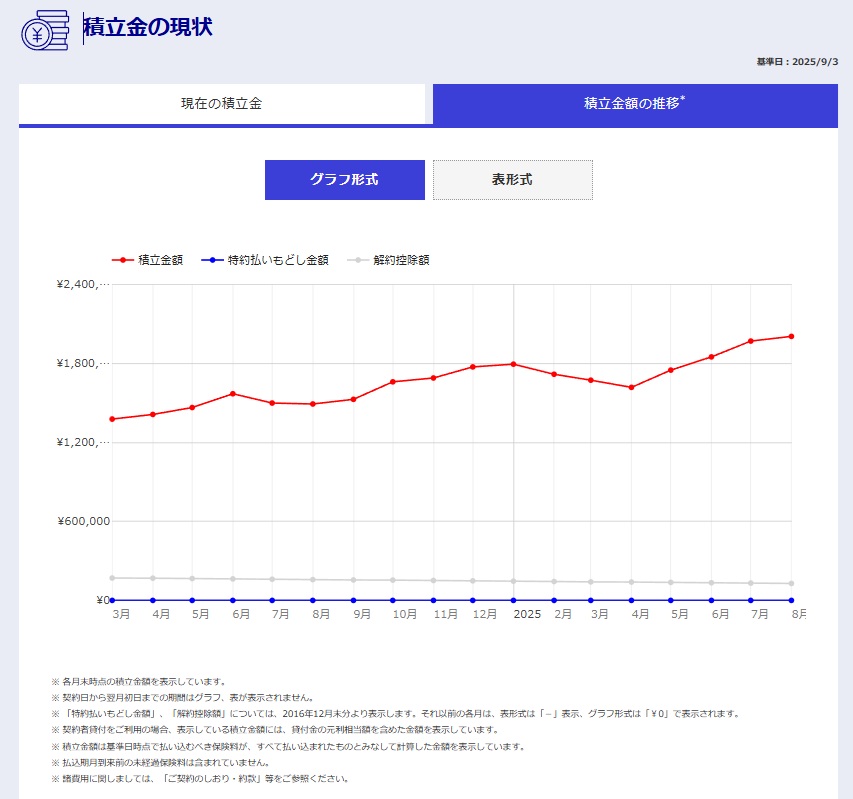Switch to 表形式 view
Screen dimensions: 853x799
512,180
